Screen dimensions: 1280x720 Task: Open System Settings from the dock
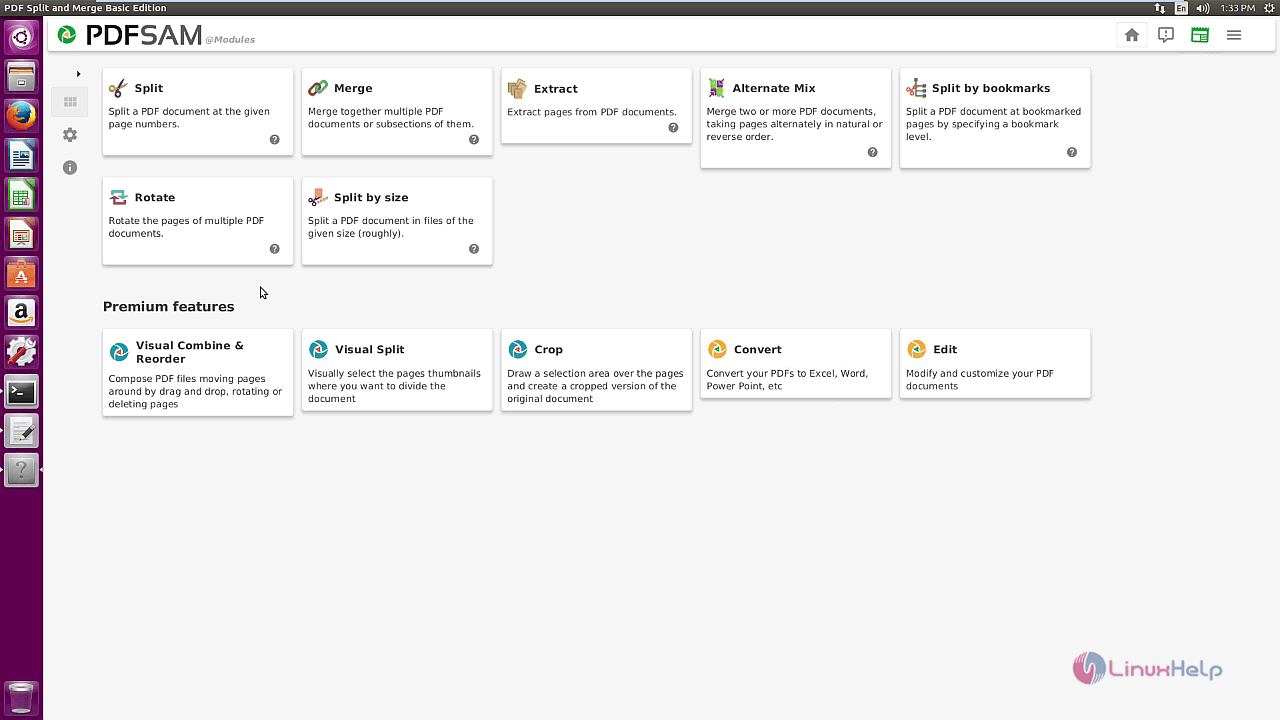[x=21, y=352]
